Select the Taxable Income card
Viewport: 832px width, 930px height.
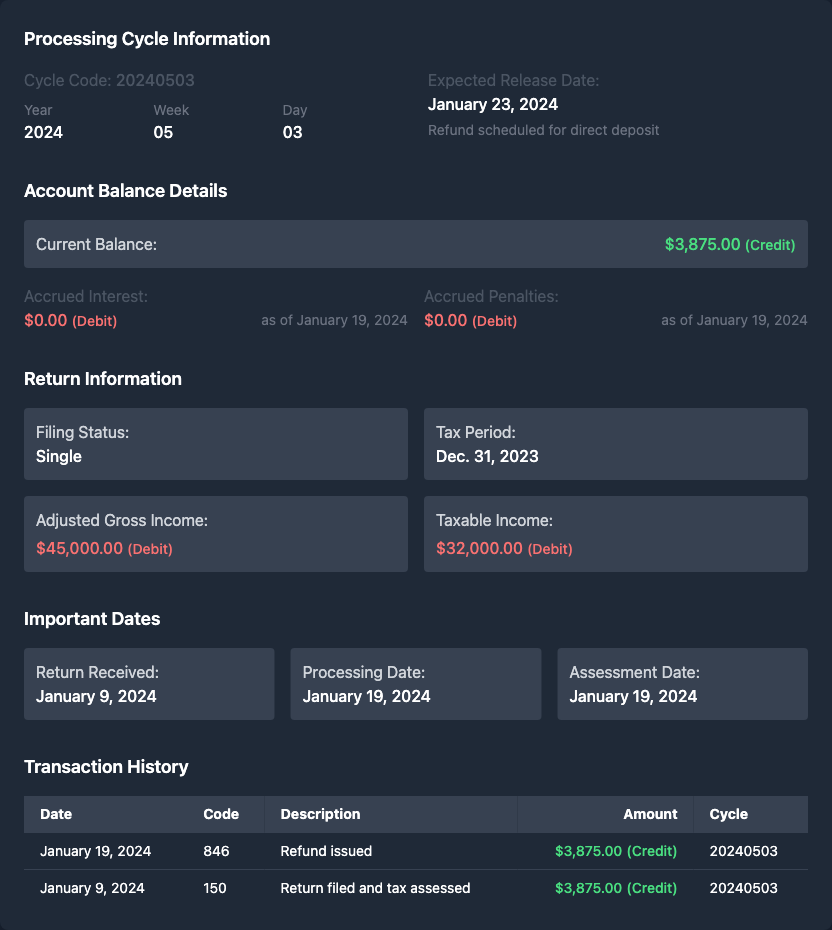tap(615, 534)
